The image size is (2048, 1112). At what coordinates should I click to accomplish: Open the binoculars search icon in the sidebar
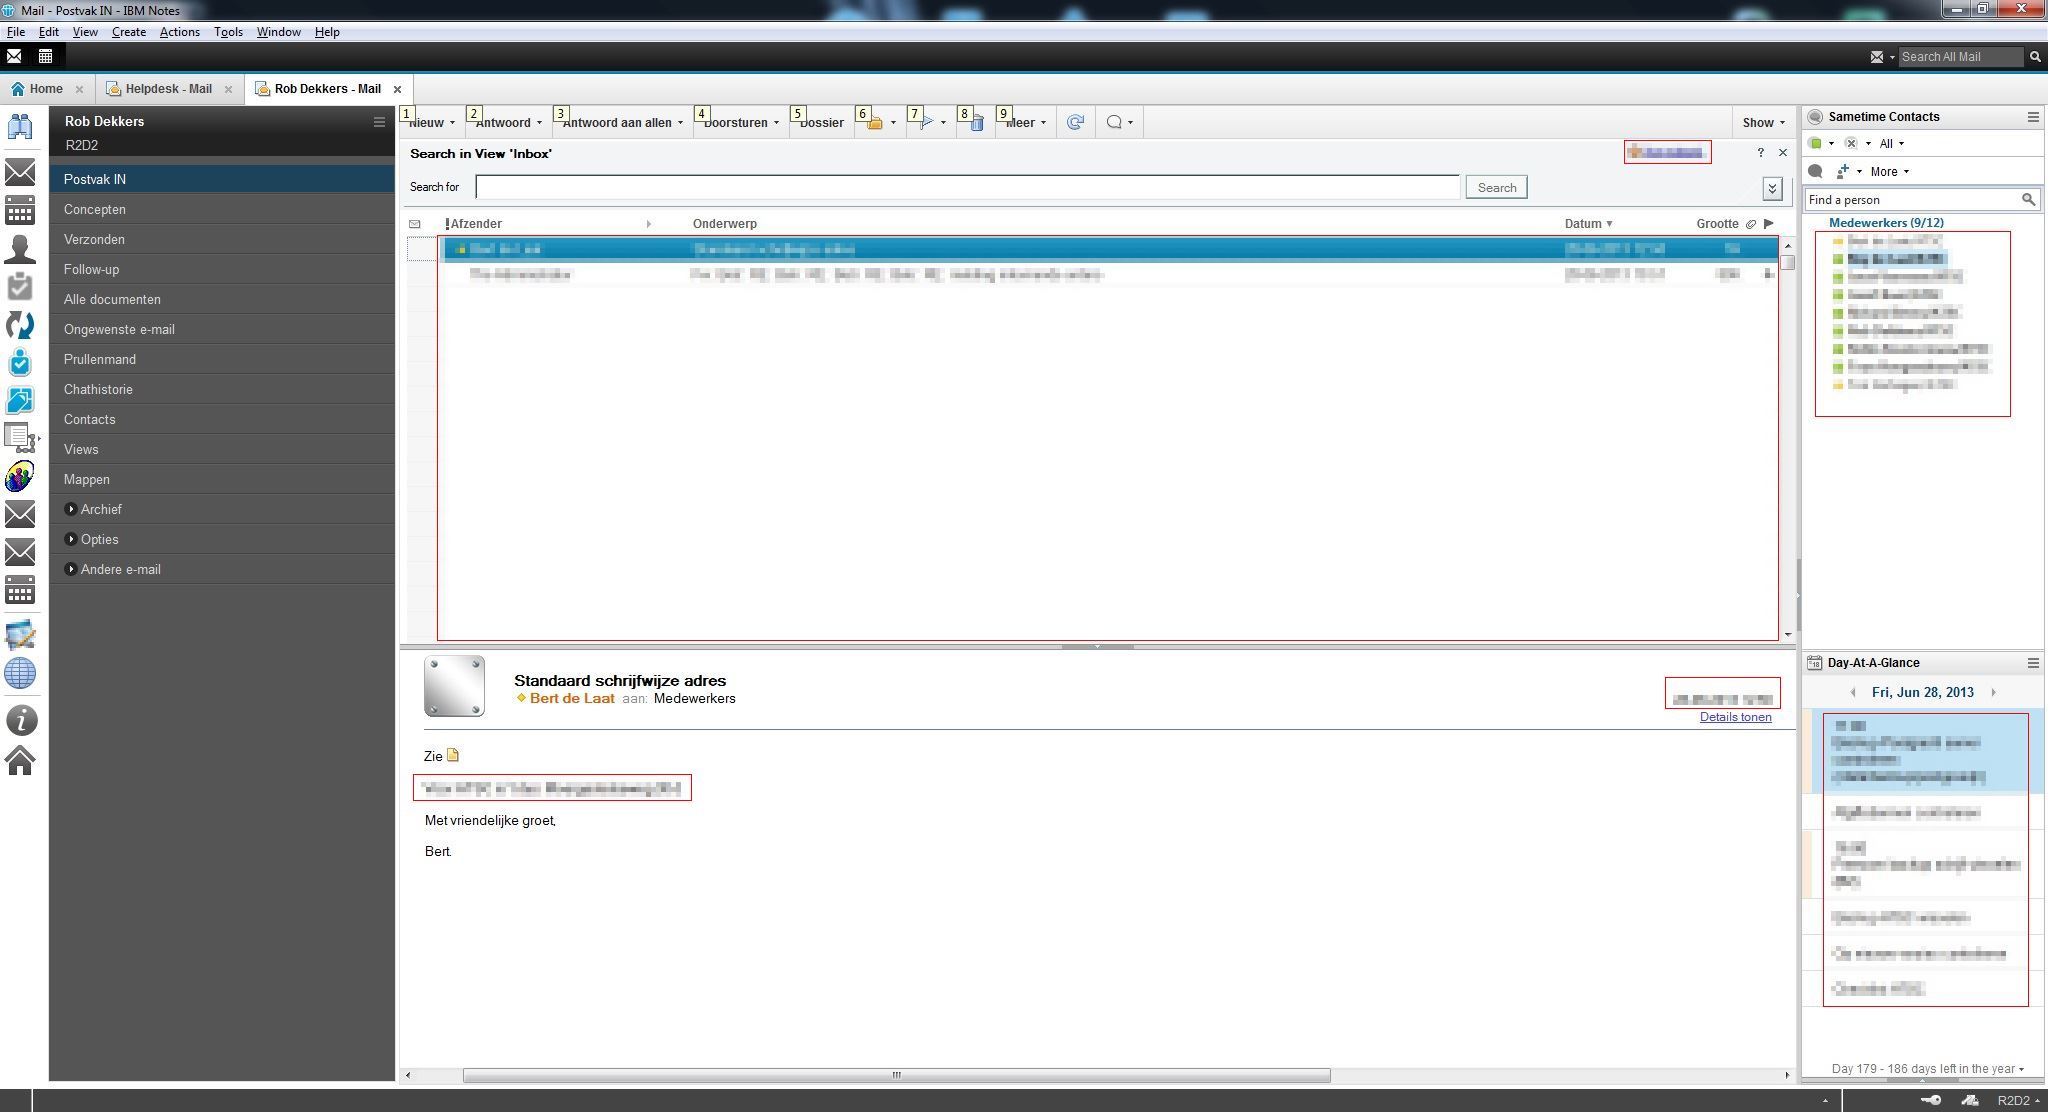coord(20,127)
